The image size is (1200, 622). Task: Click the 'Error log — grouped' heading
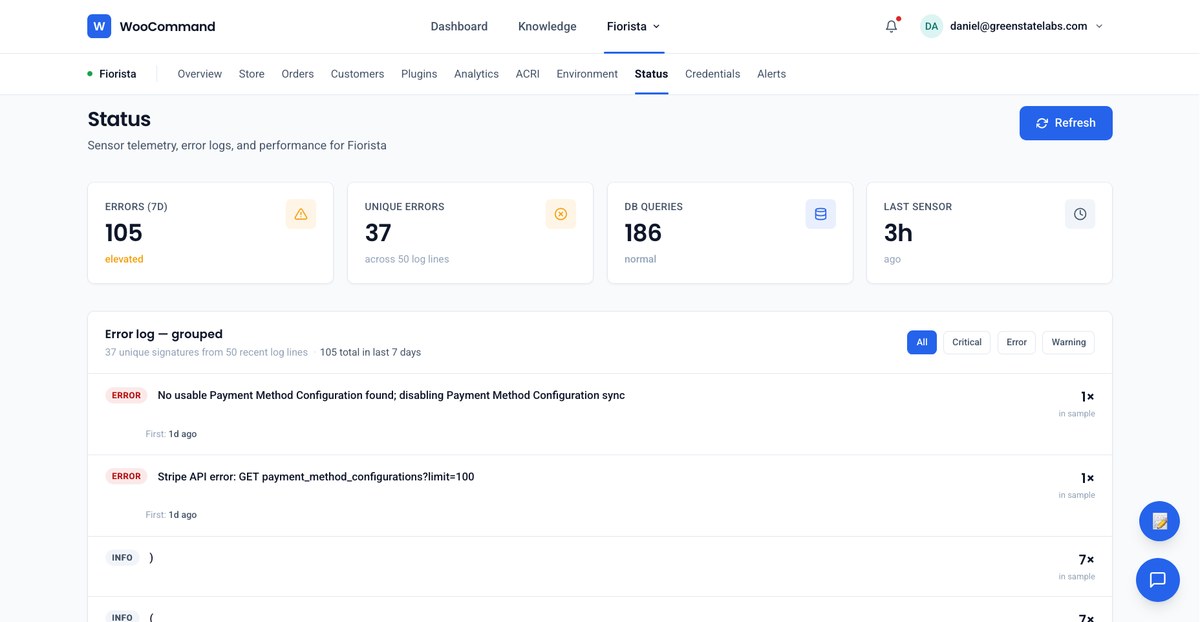(x=164, y=334)
